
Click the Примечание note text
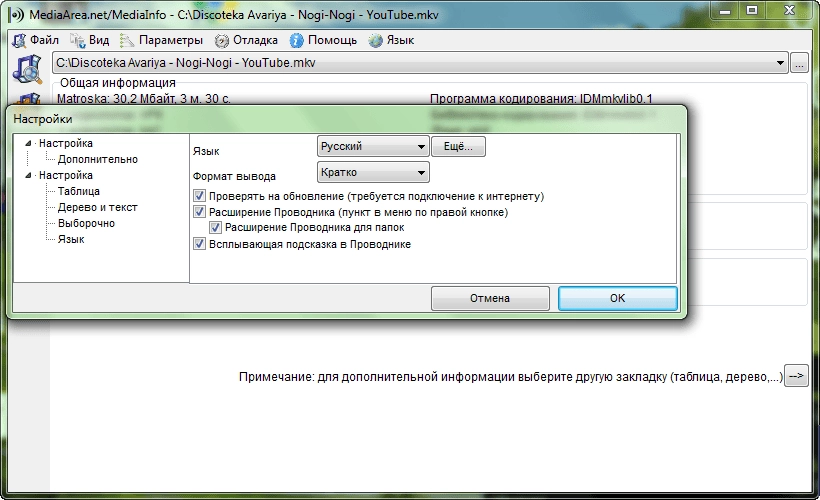coord(511,377)
